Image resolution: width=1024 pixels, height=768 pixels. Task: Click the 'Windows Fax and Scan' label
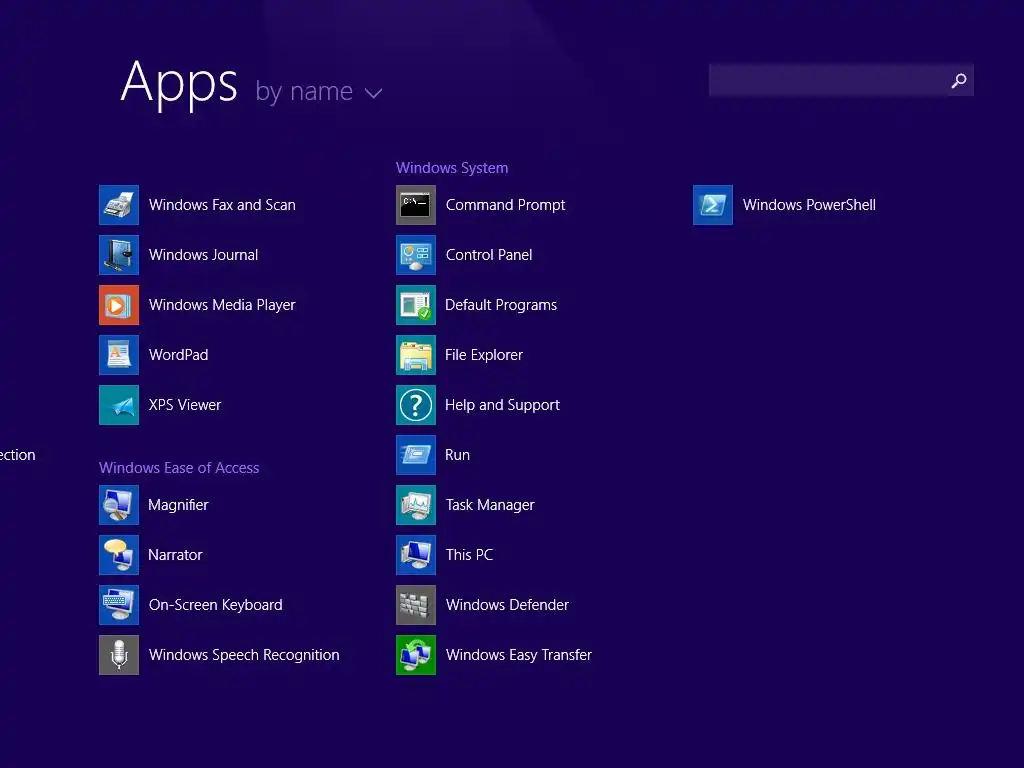(x=222, y=205)
